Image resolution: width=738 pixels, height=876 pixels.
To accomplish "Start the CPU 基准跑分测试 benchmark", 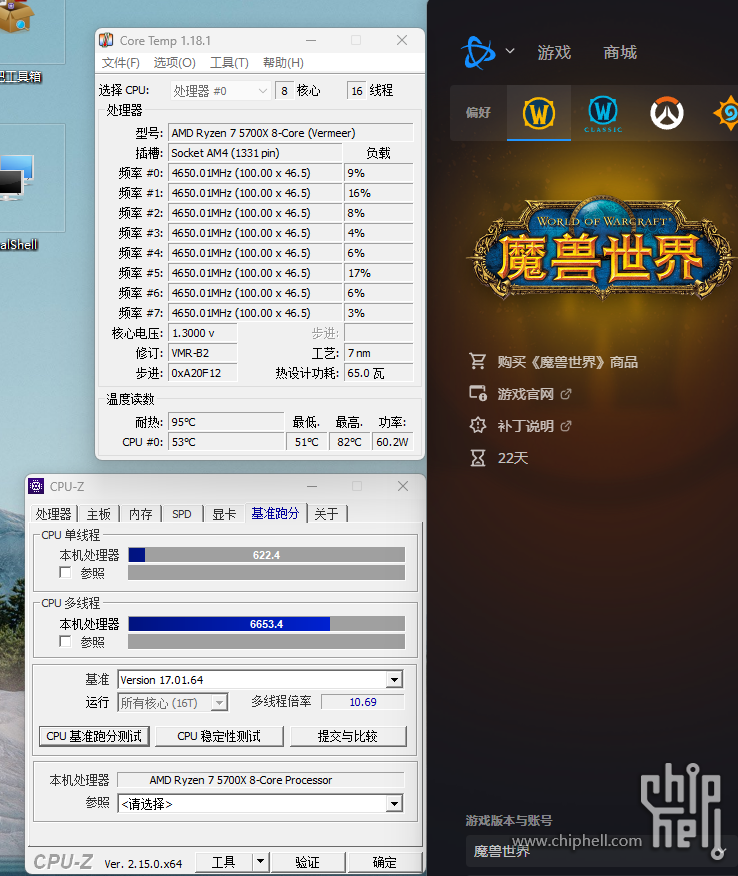I will click(x=94, y=736).
